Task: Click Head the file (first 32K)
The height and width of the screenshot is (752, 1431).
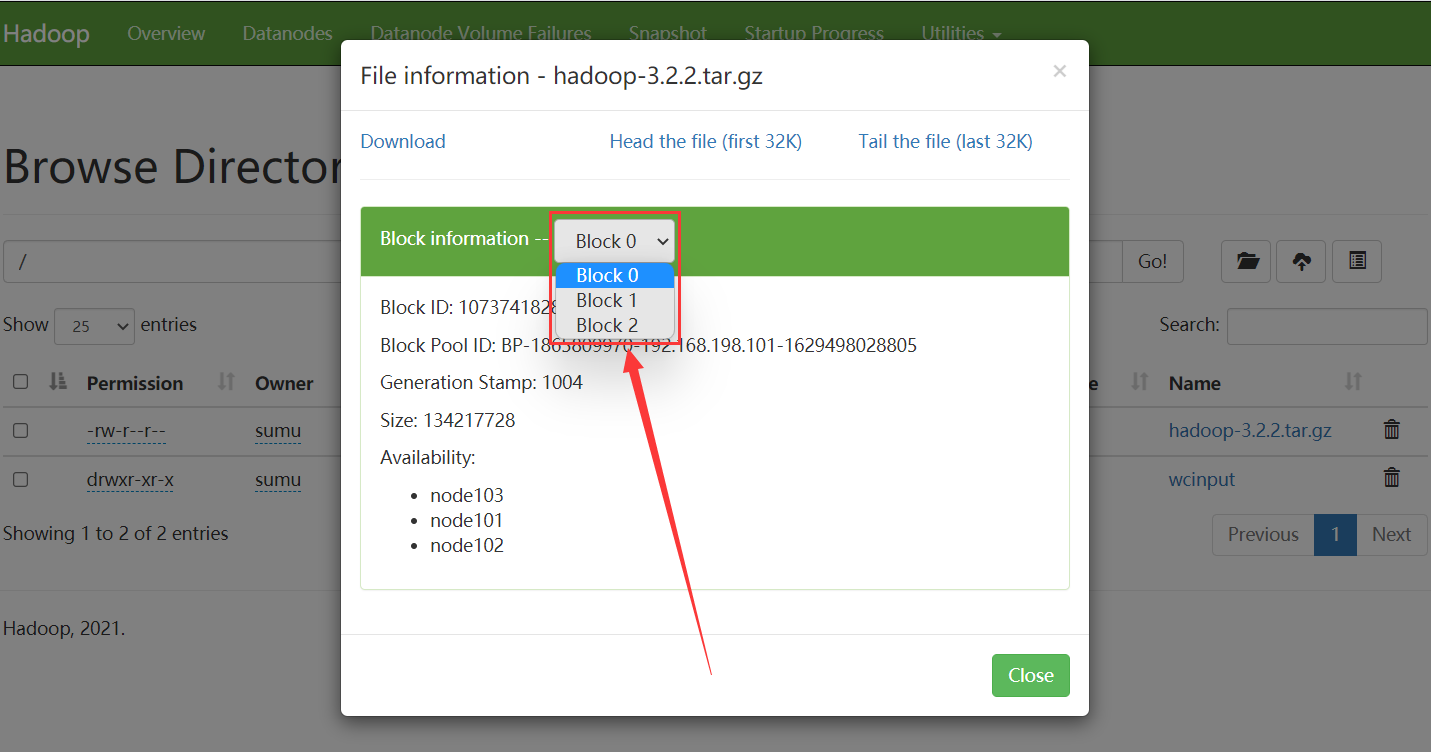Action: tap(706, 141)
